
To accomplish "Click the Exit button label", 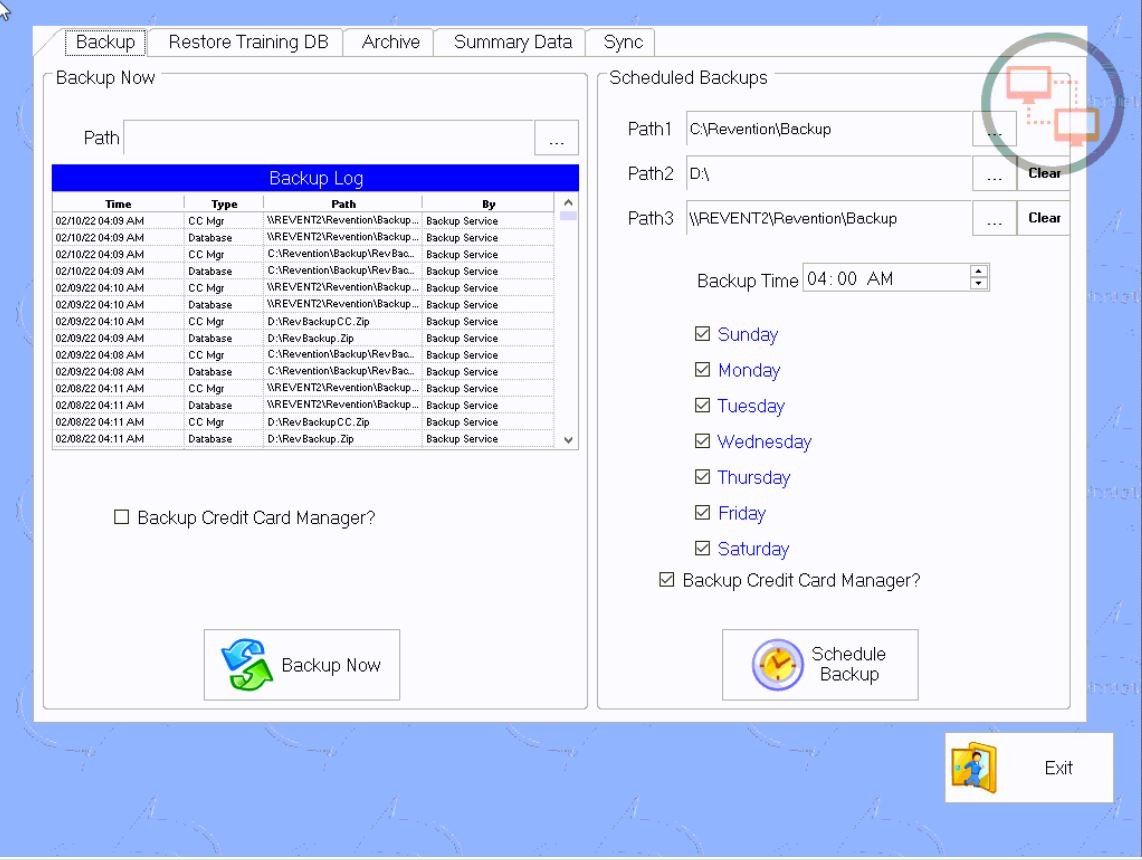I will [1058, 768].
